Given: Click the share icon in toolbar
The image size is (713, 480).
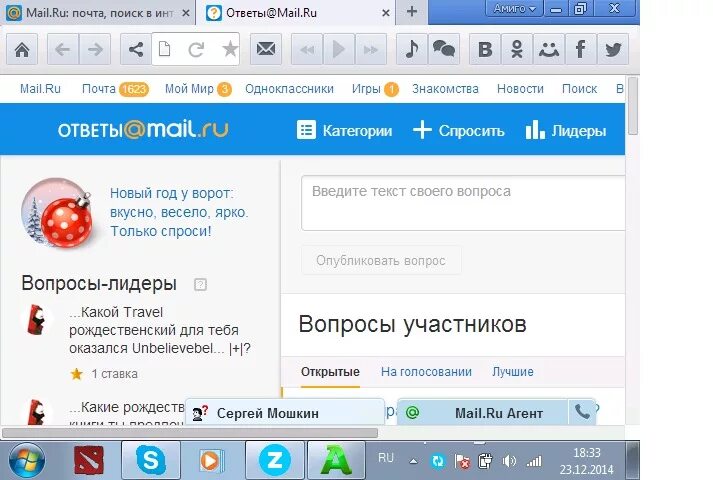Looking at the screenshot, I should tap(136, 49).
